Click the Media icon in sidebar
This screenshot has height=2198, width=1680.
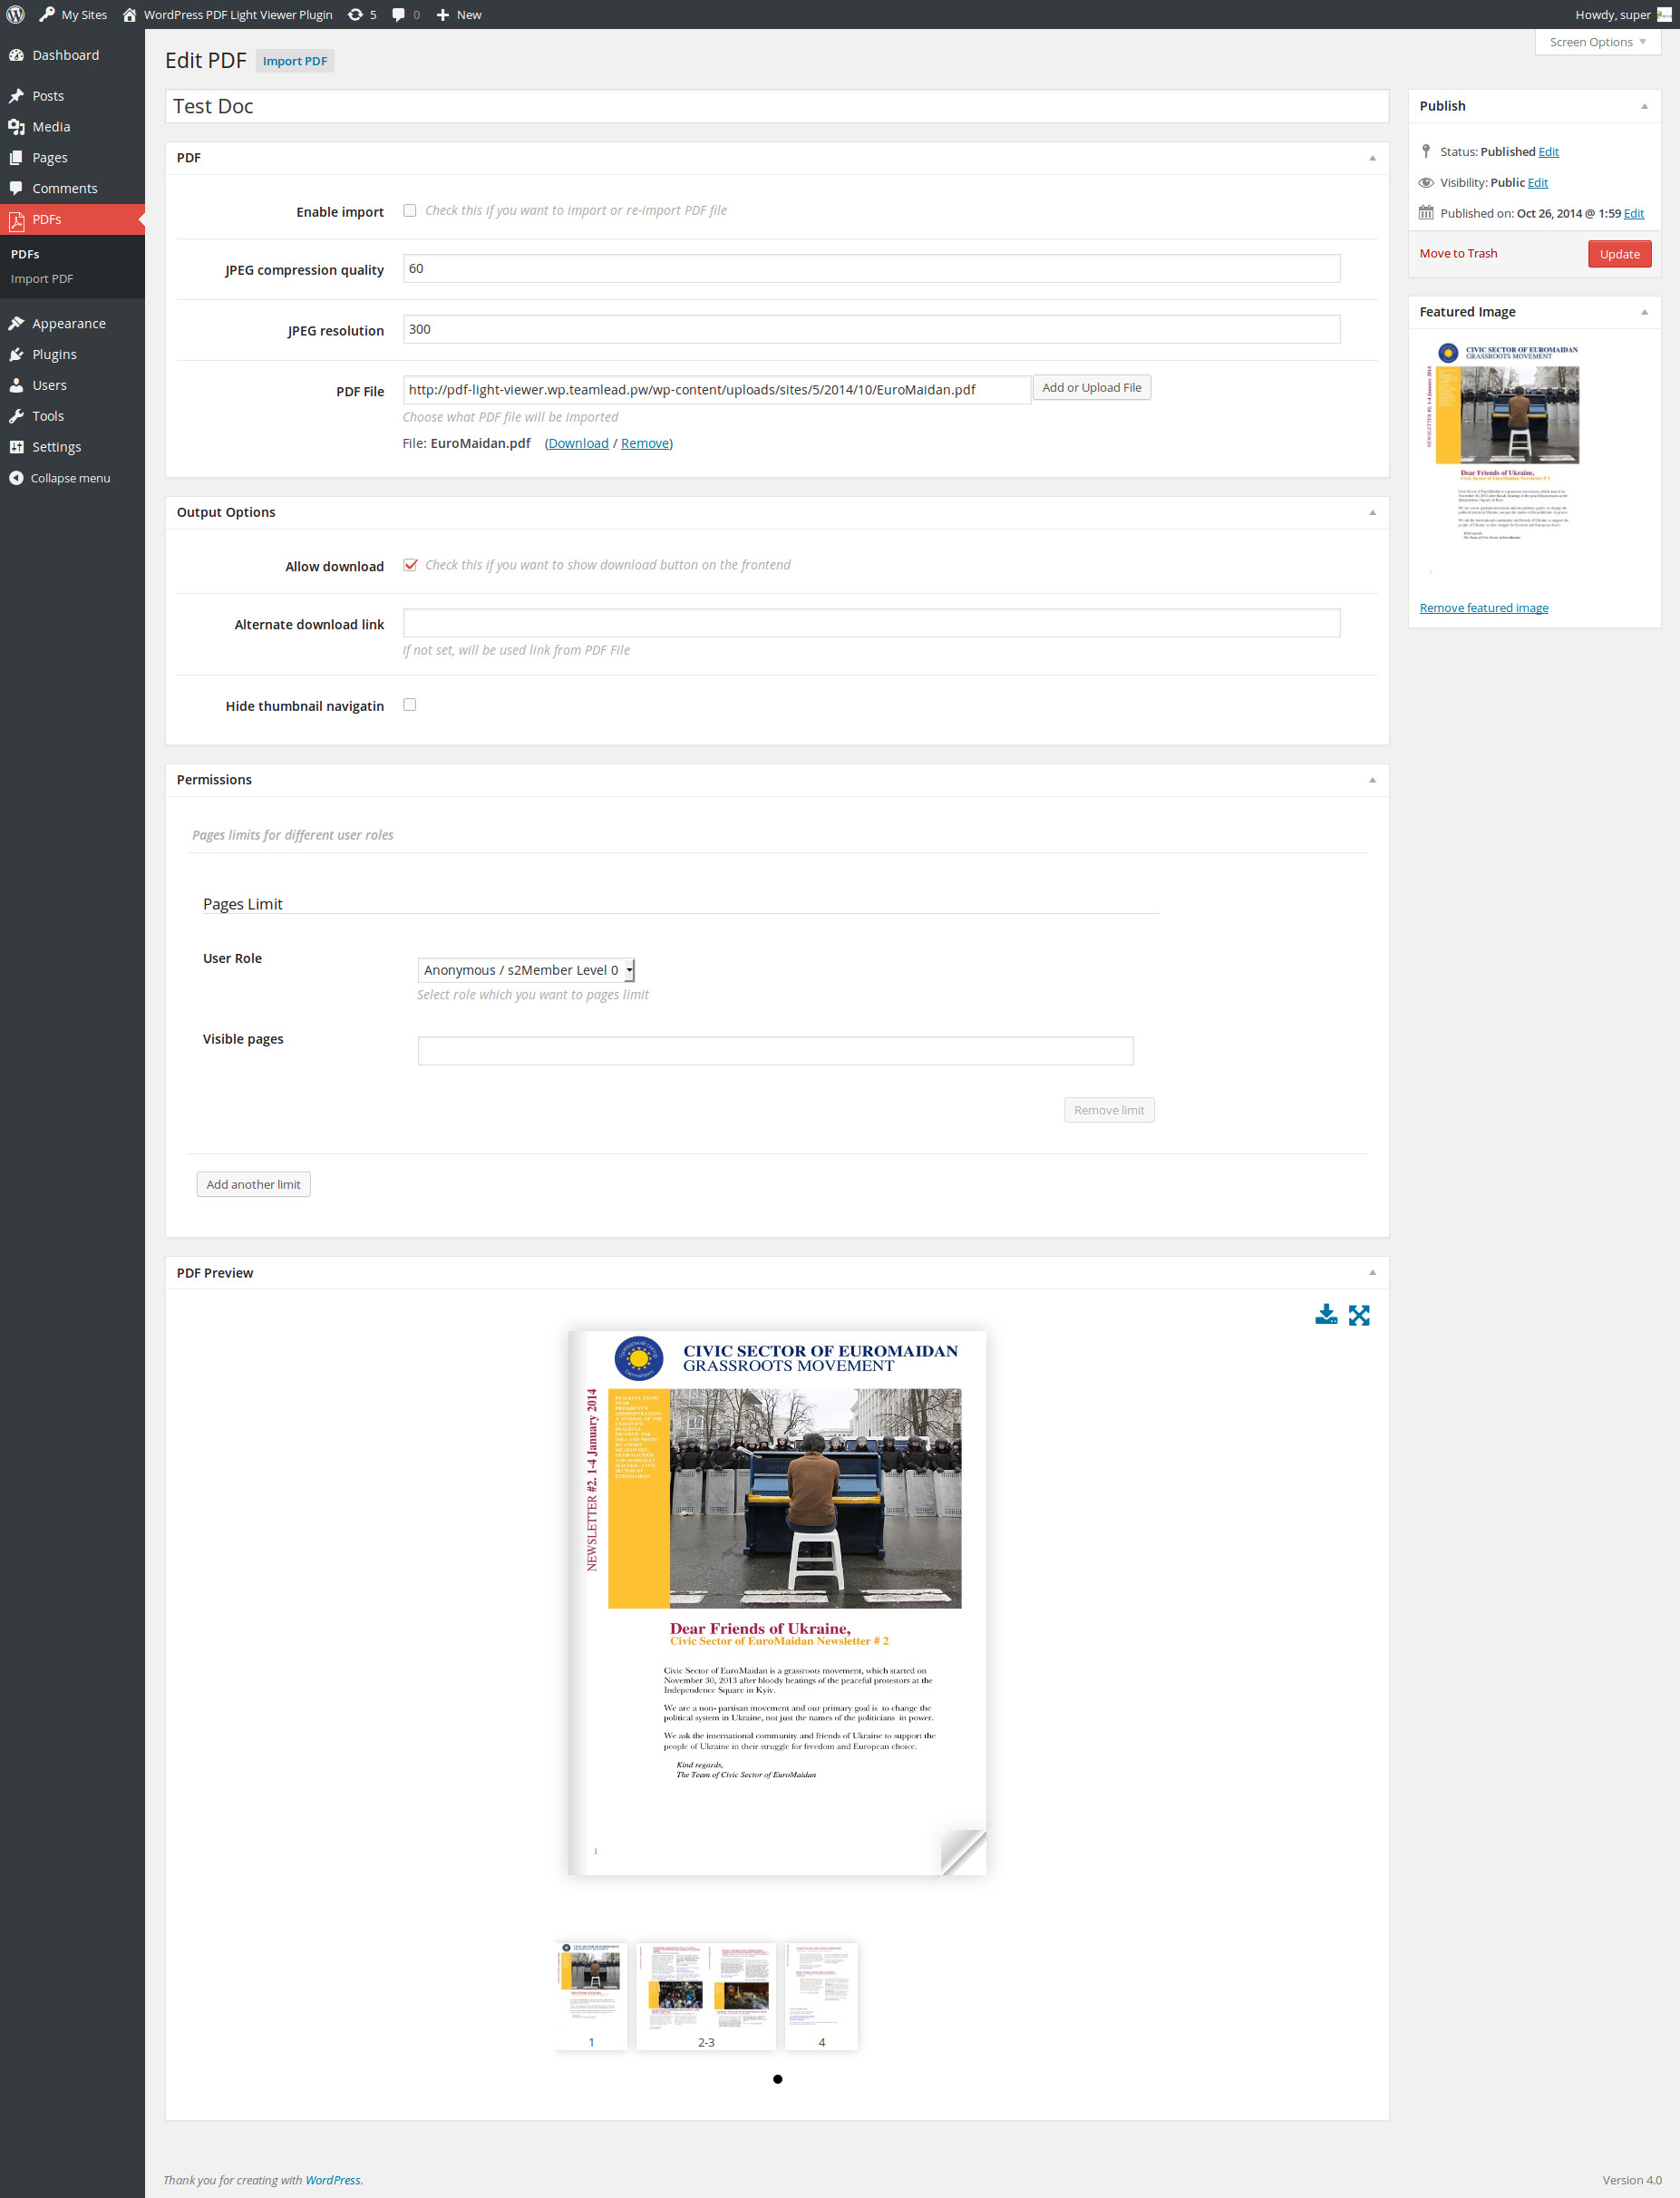click(16, 127)
